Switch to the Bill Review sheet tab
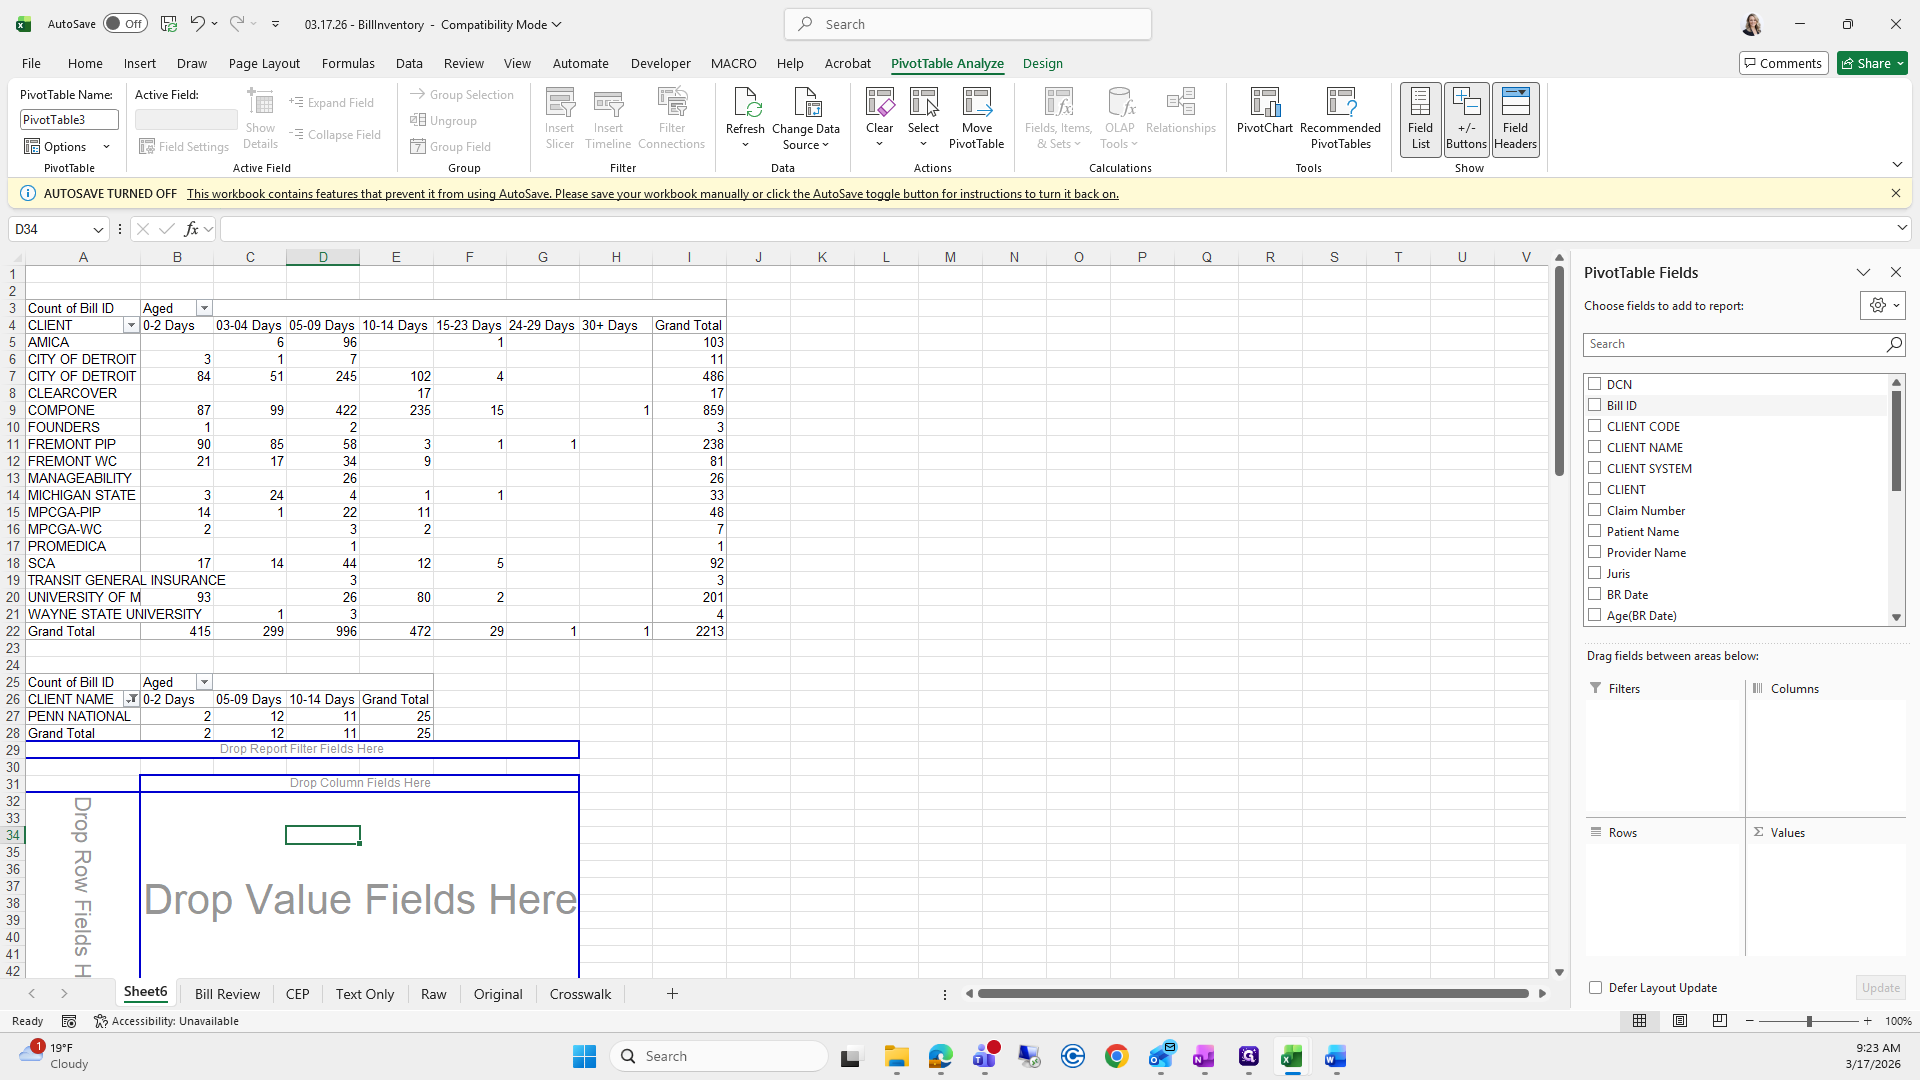This screenshot has height=1080, width=1920. (x=227, y=994)
